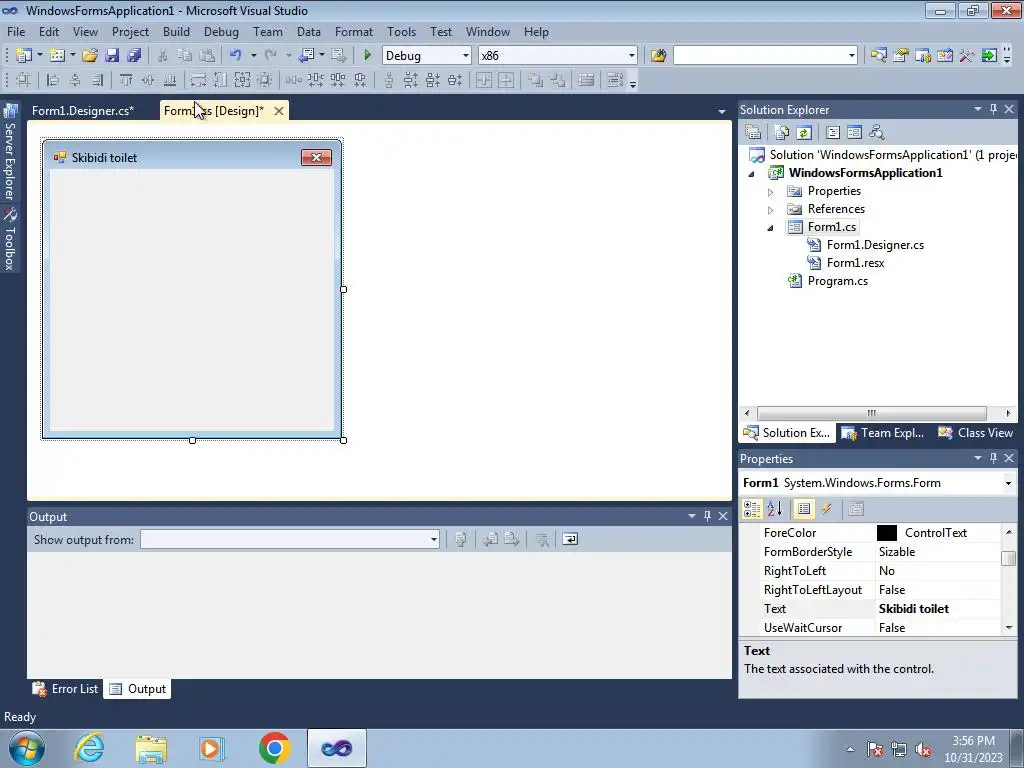This screenshot has height=768, width=1024.
Task: Switch to the Team Explorer tab
Action: pos(883,433)
